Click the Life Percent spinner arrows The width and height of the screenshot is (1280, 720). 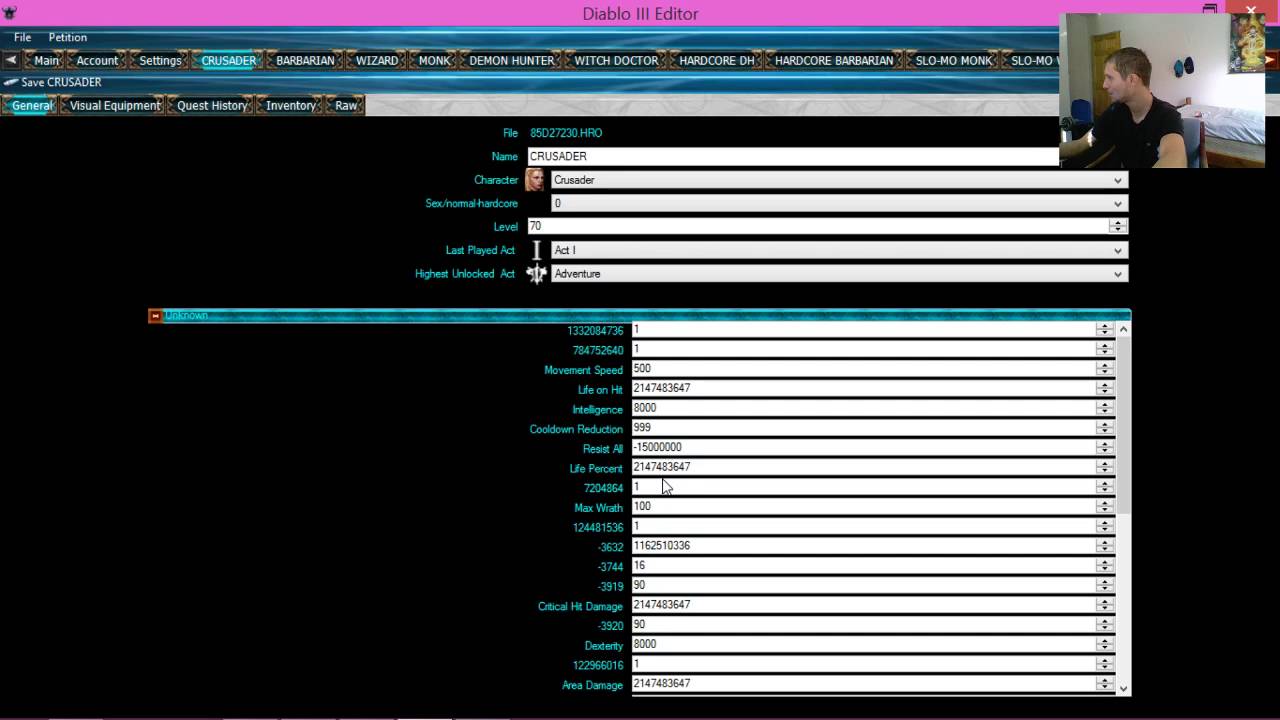[x=1104, y=467]
